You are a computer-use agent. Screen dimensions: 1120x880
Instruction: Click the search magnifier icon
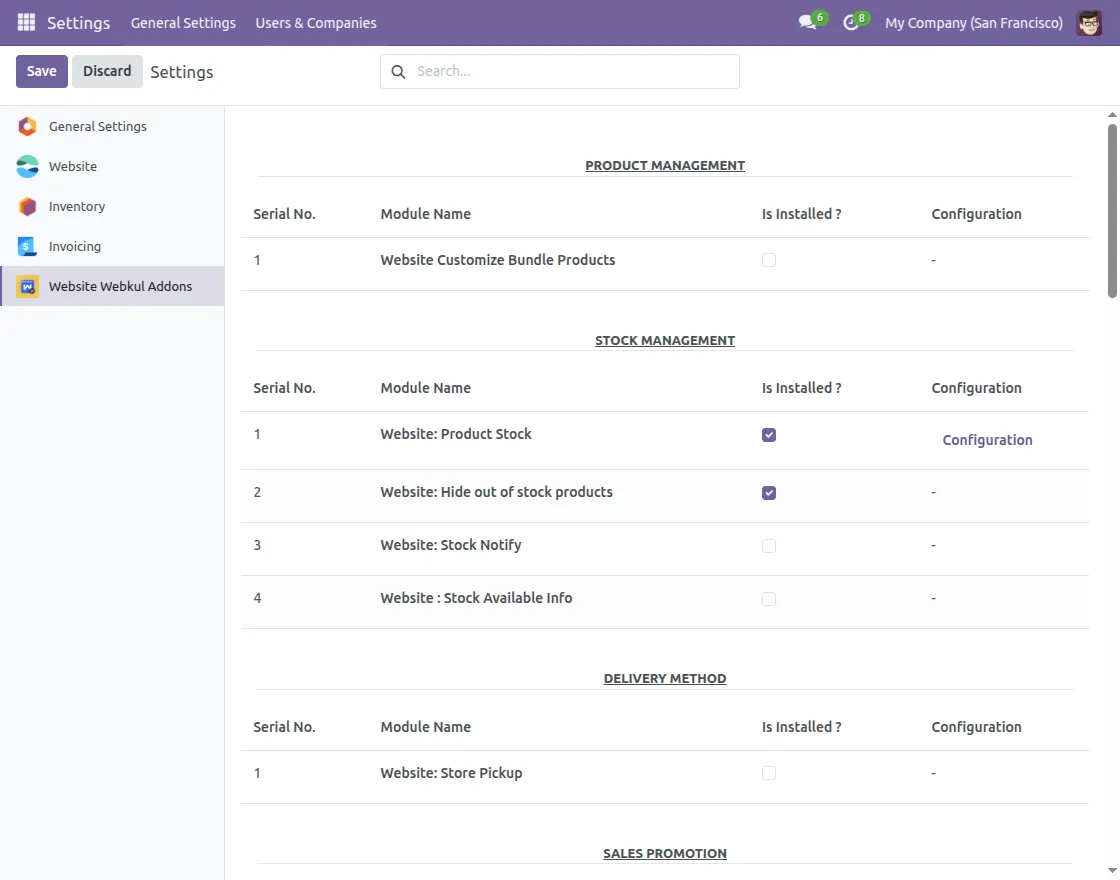point(398,72)
